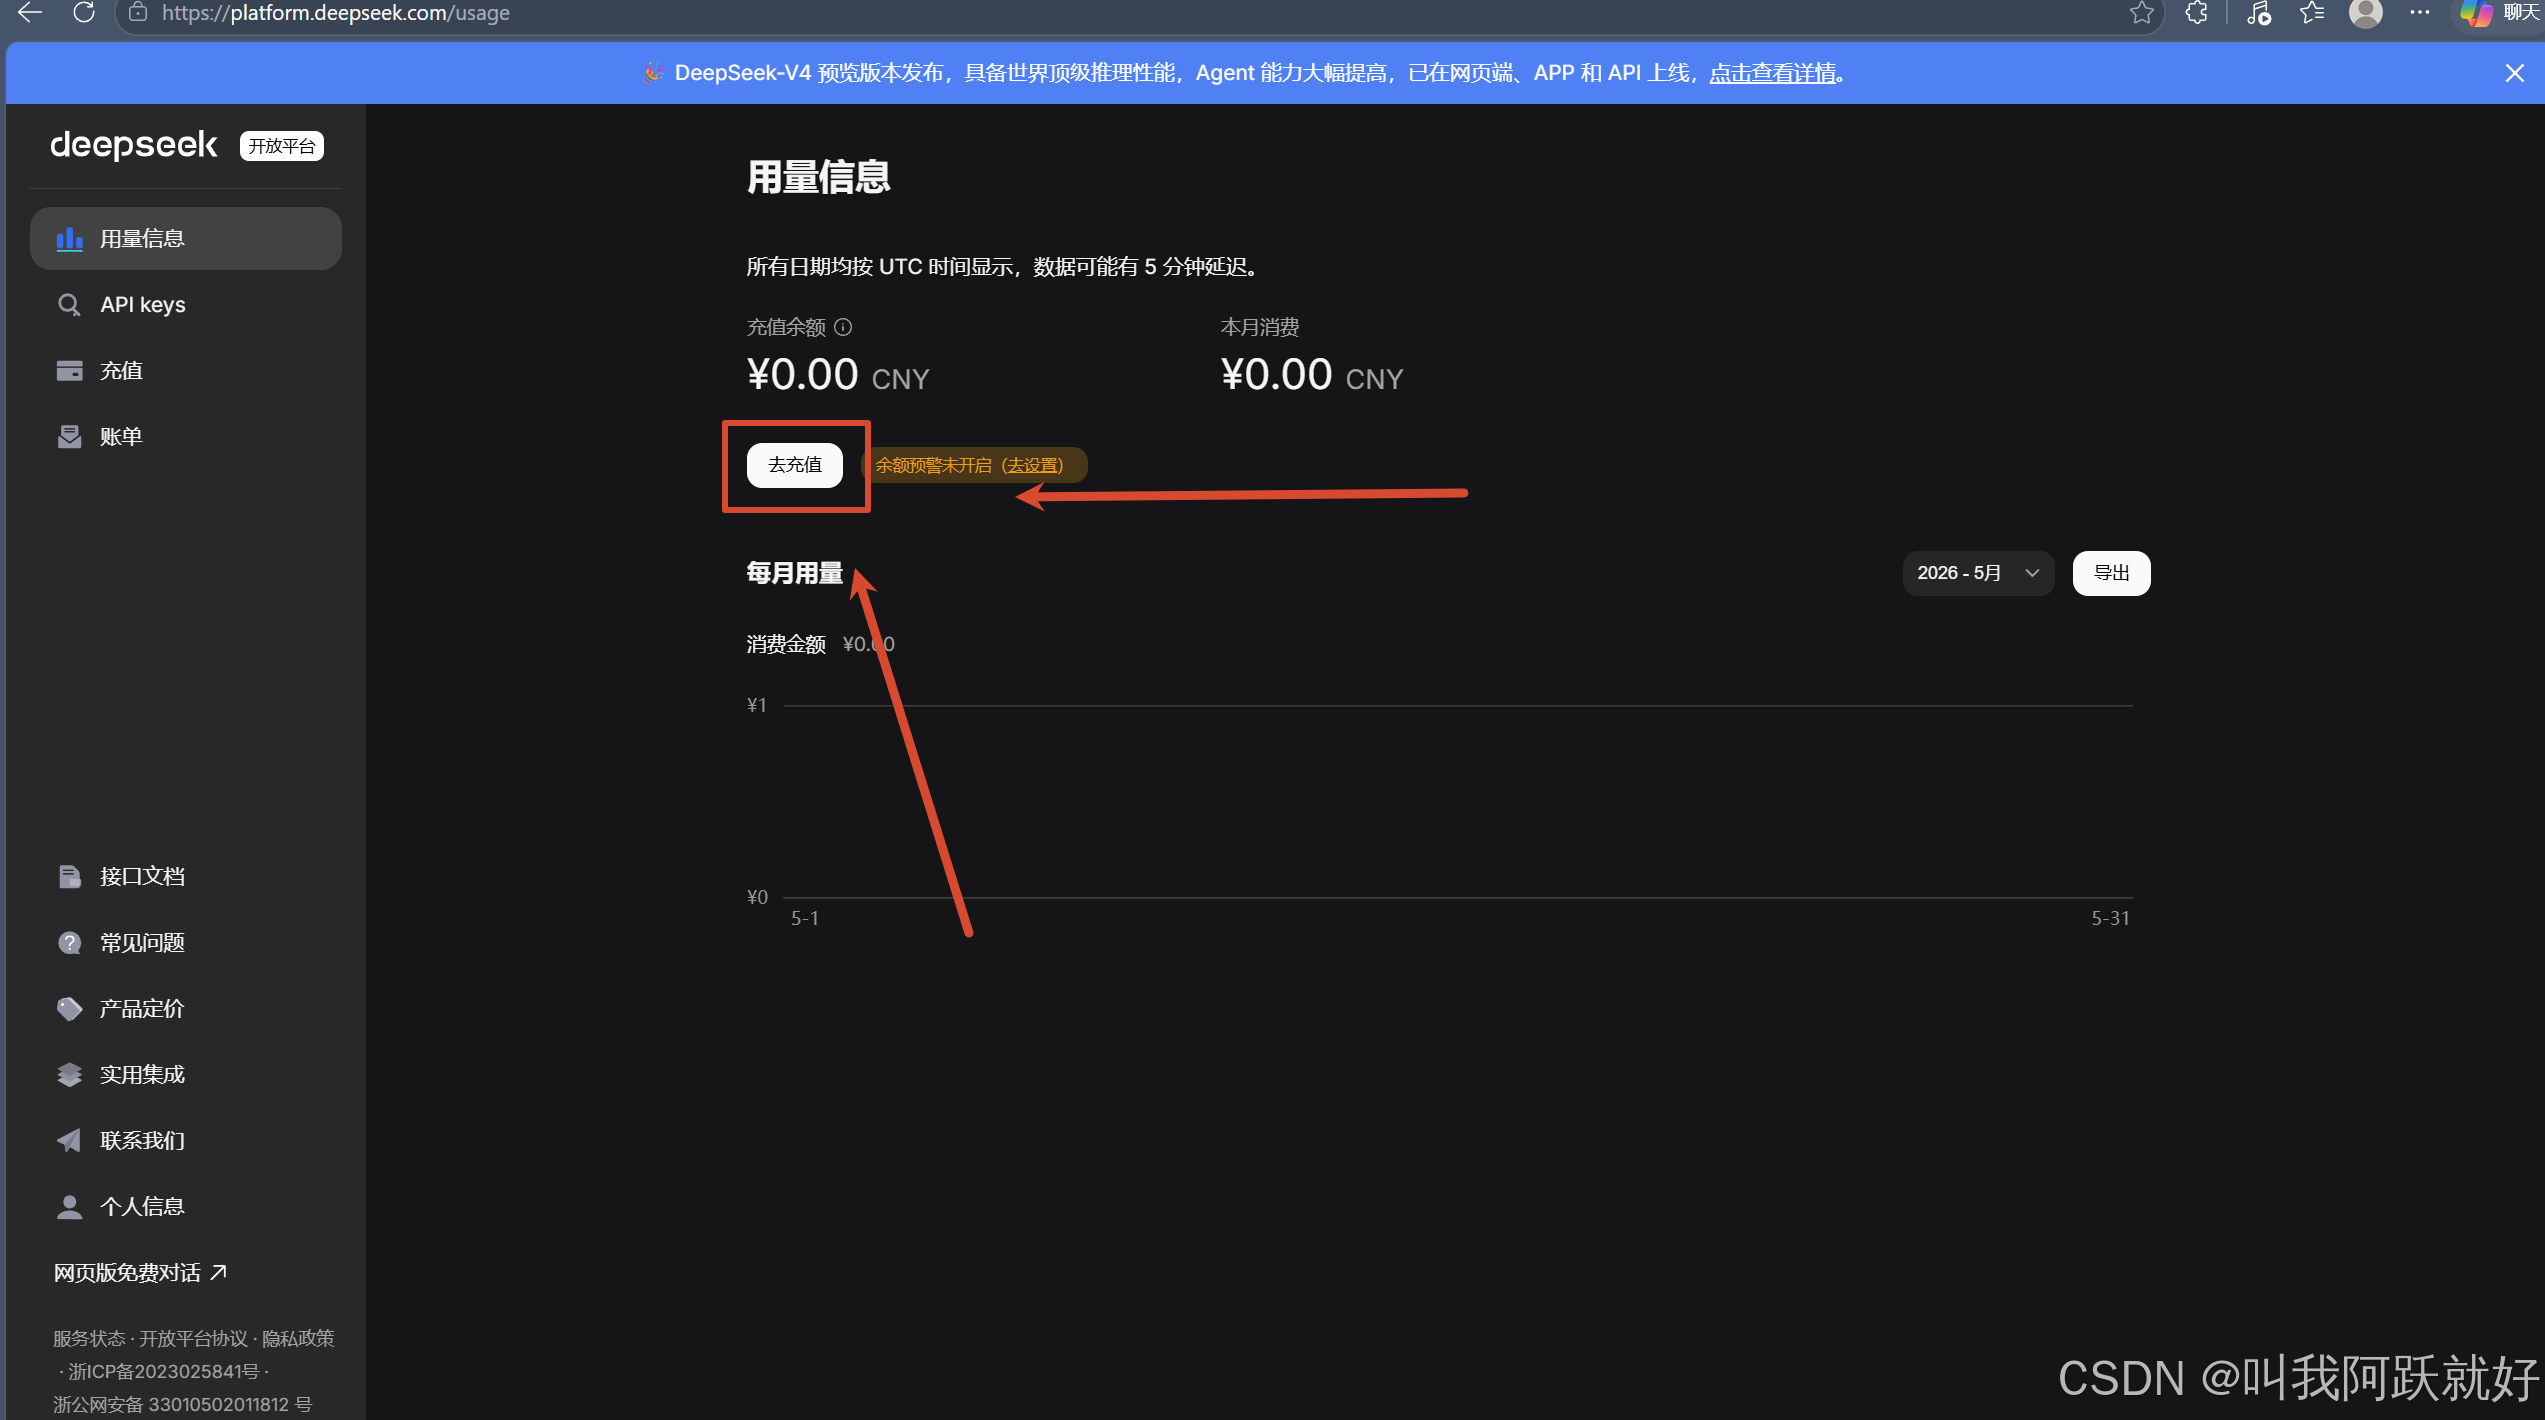Open 账单 page from sidebar
This screenshot has height=1420, width=2545.
pos(186,437)
